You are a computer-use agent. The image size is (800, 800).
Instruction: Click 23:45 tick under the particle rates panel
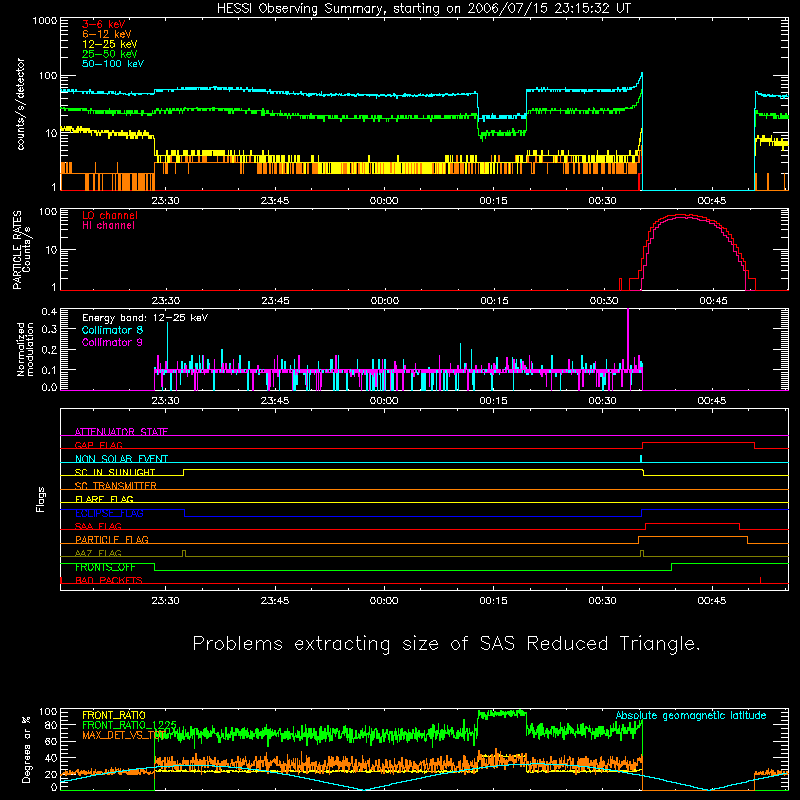(x=276, y=301)
